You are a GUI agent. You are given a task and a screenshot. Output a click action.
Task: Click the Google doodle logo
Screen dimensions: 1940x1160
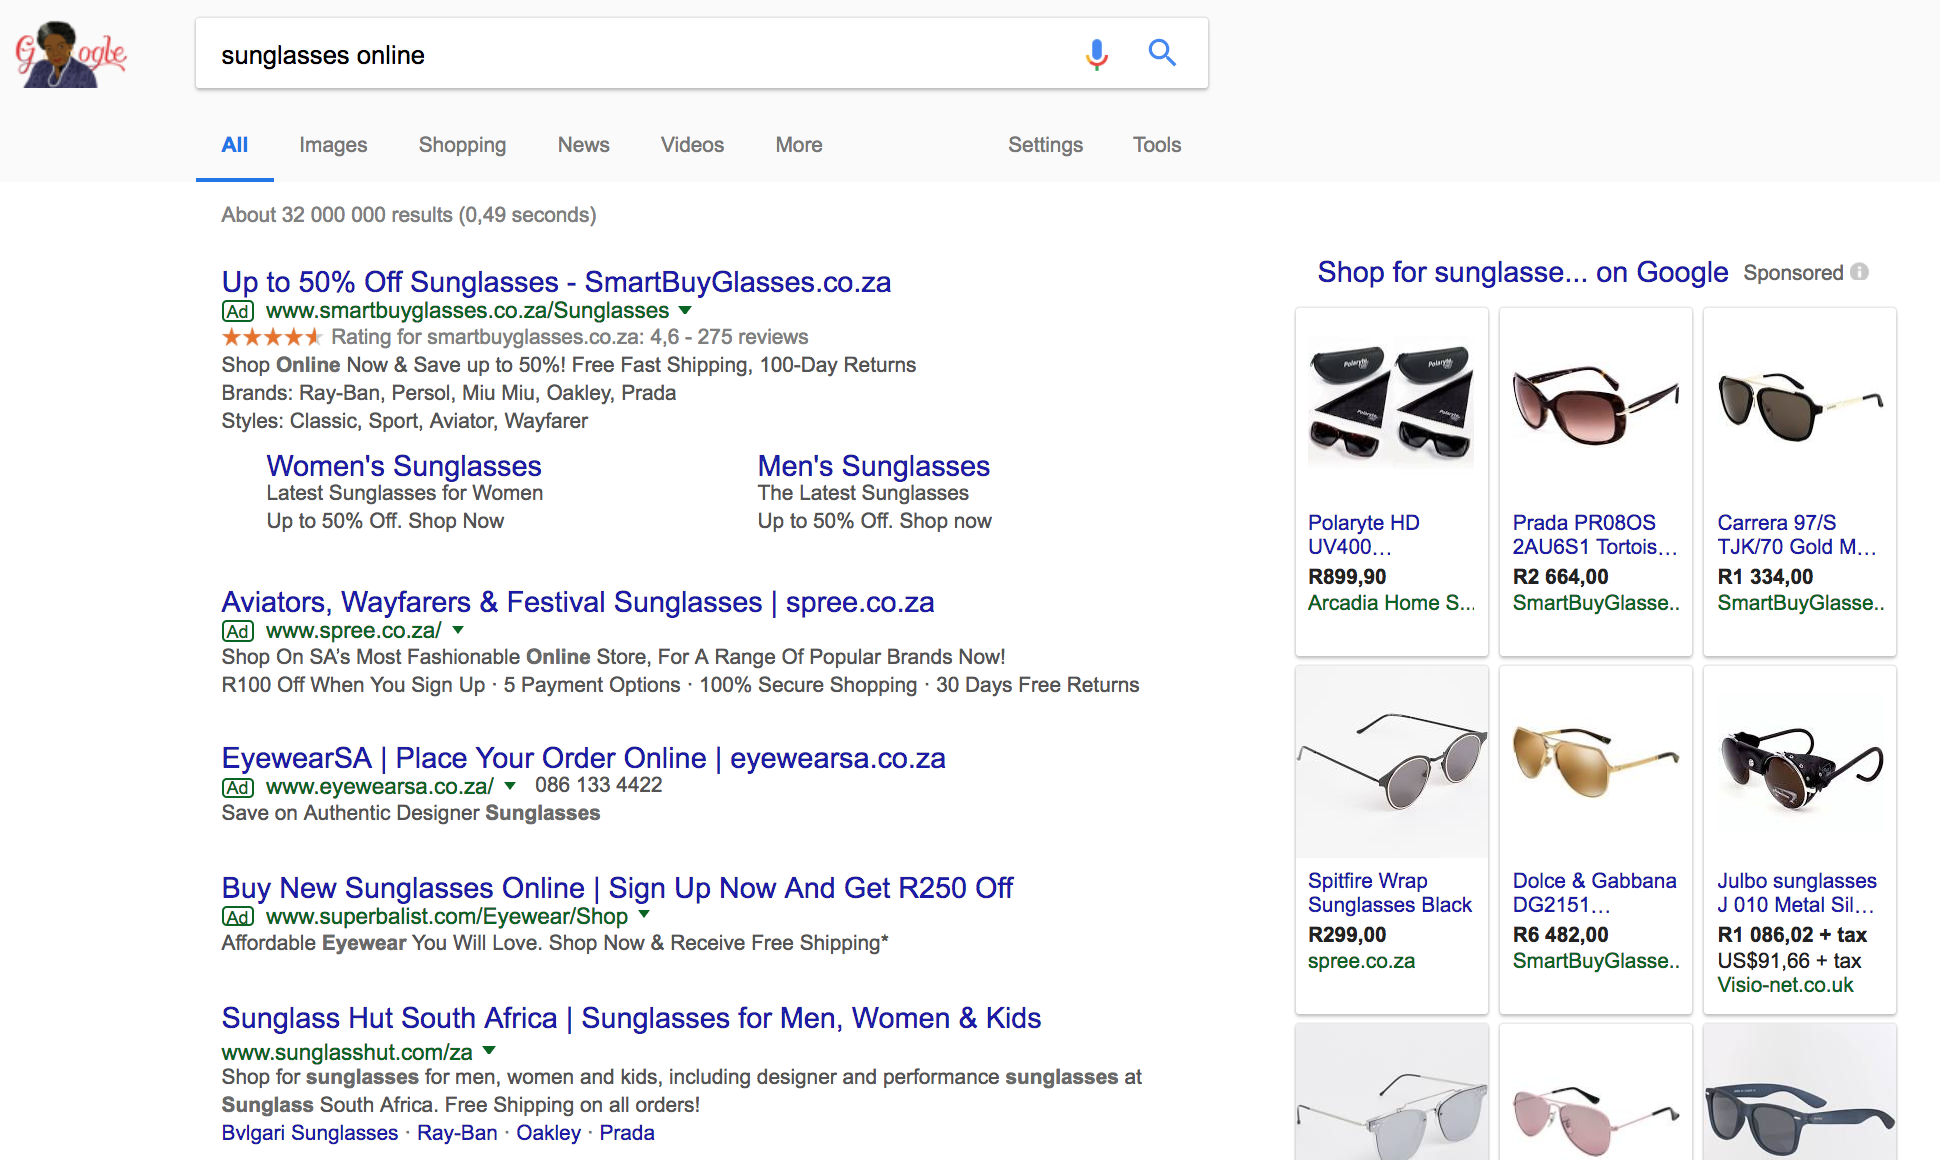tap(70, 54)
